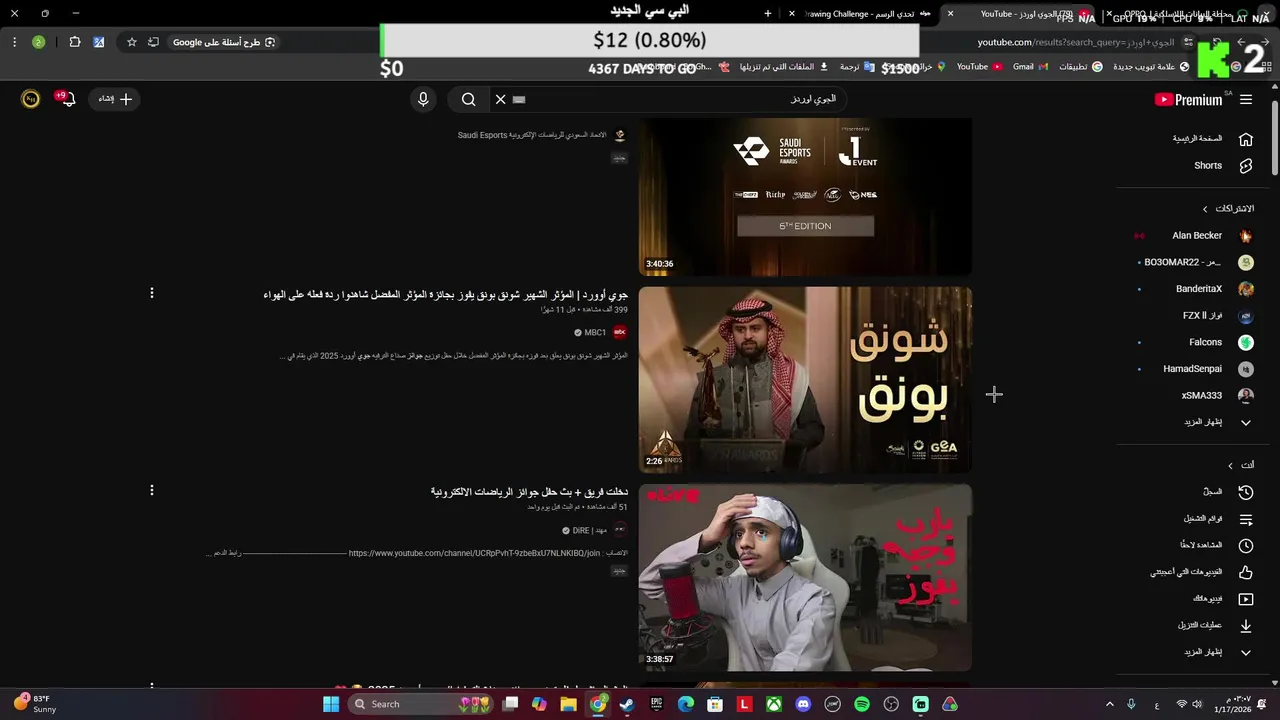The image size is (1280, 720).
Task: Click the search magnifier button
Action: click(x=468, y=99)
